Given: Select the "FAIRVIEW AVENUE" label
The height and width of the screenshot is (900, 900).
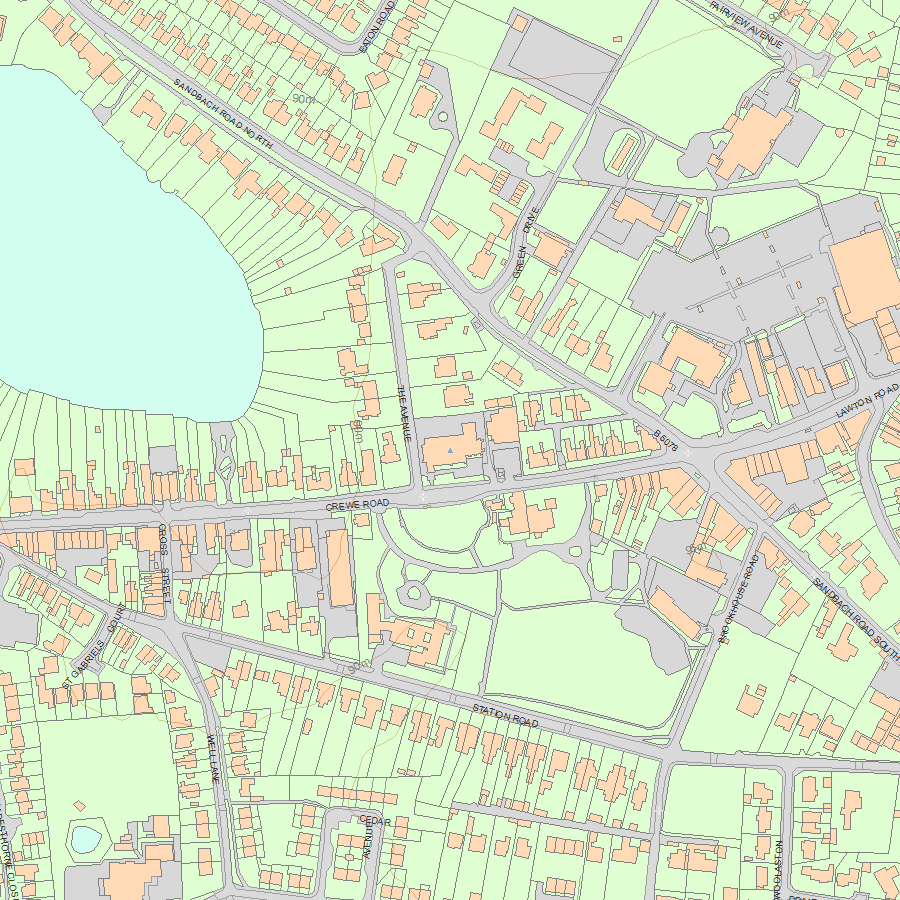Looking at the screenshot, I should tap(746, 24).
